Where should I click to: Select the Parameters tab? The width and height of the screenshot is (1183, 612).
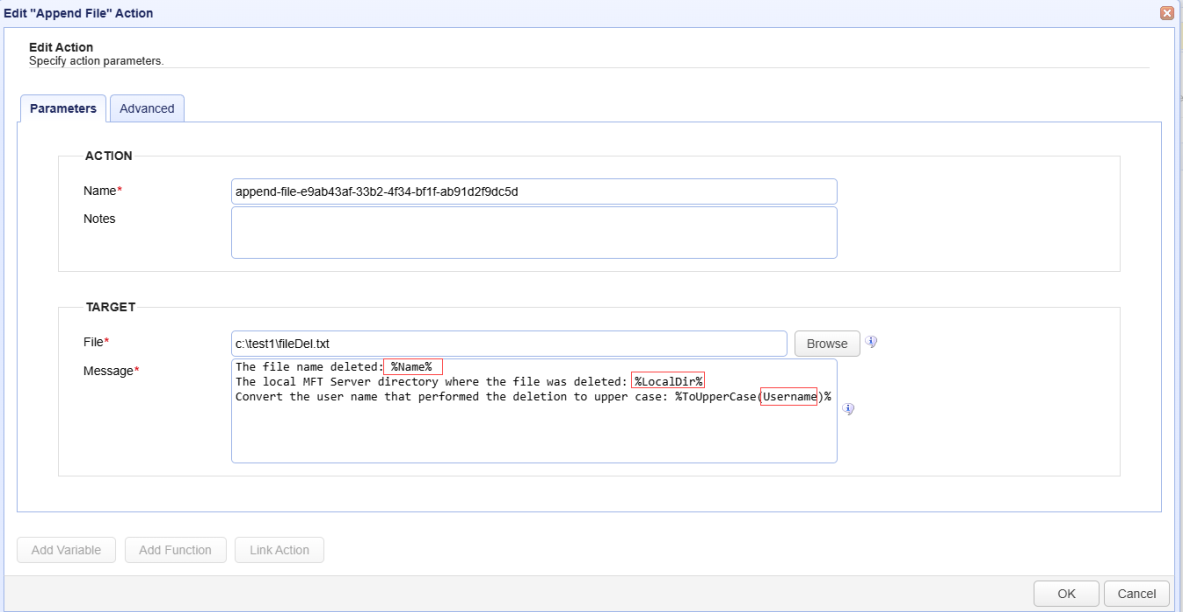pyautogui.click(x=63, y=109)
